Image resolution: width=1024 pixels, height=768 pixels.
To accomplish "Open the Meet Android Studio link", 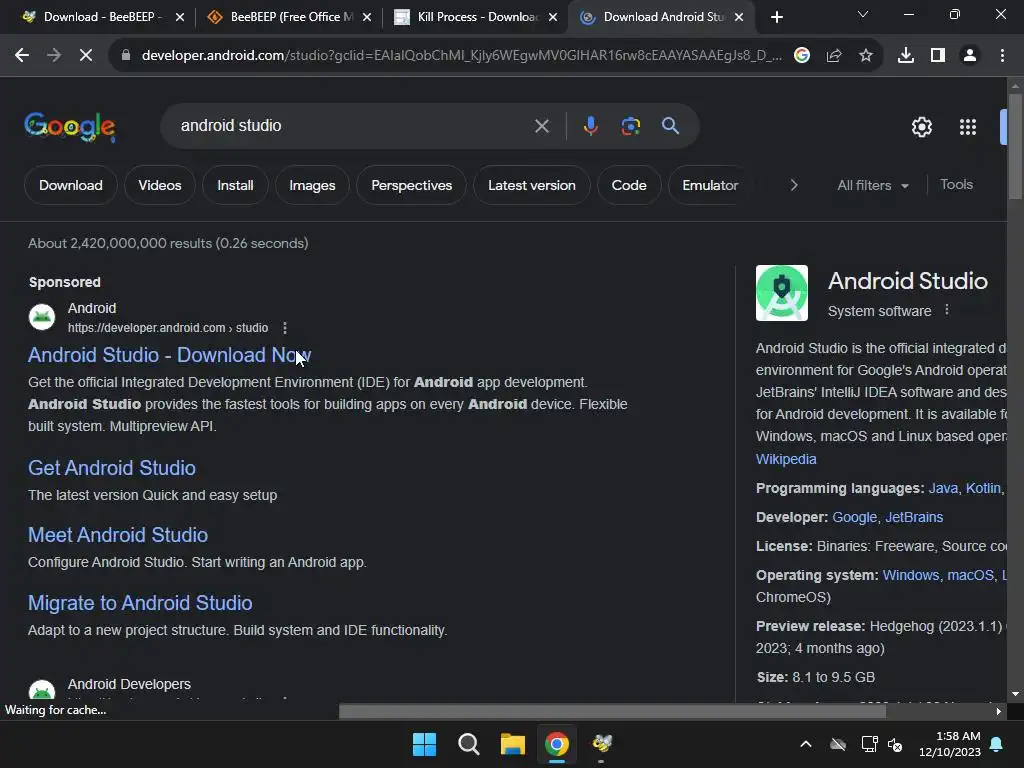I will [118, 535].
